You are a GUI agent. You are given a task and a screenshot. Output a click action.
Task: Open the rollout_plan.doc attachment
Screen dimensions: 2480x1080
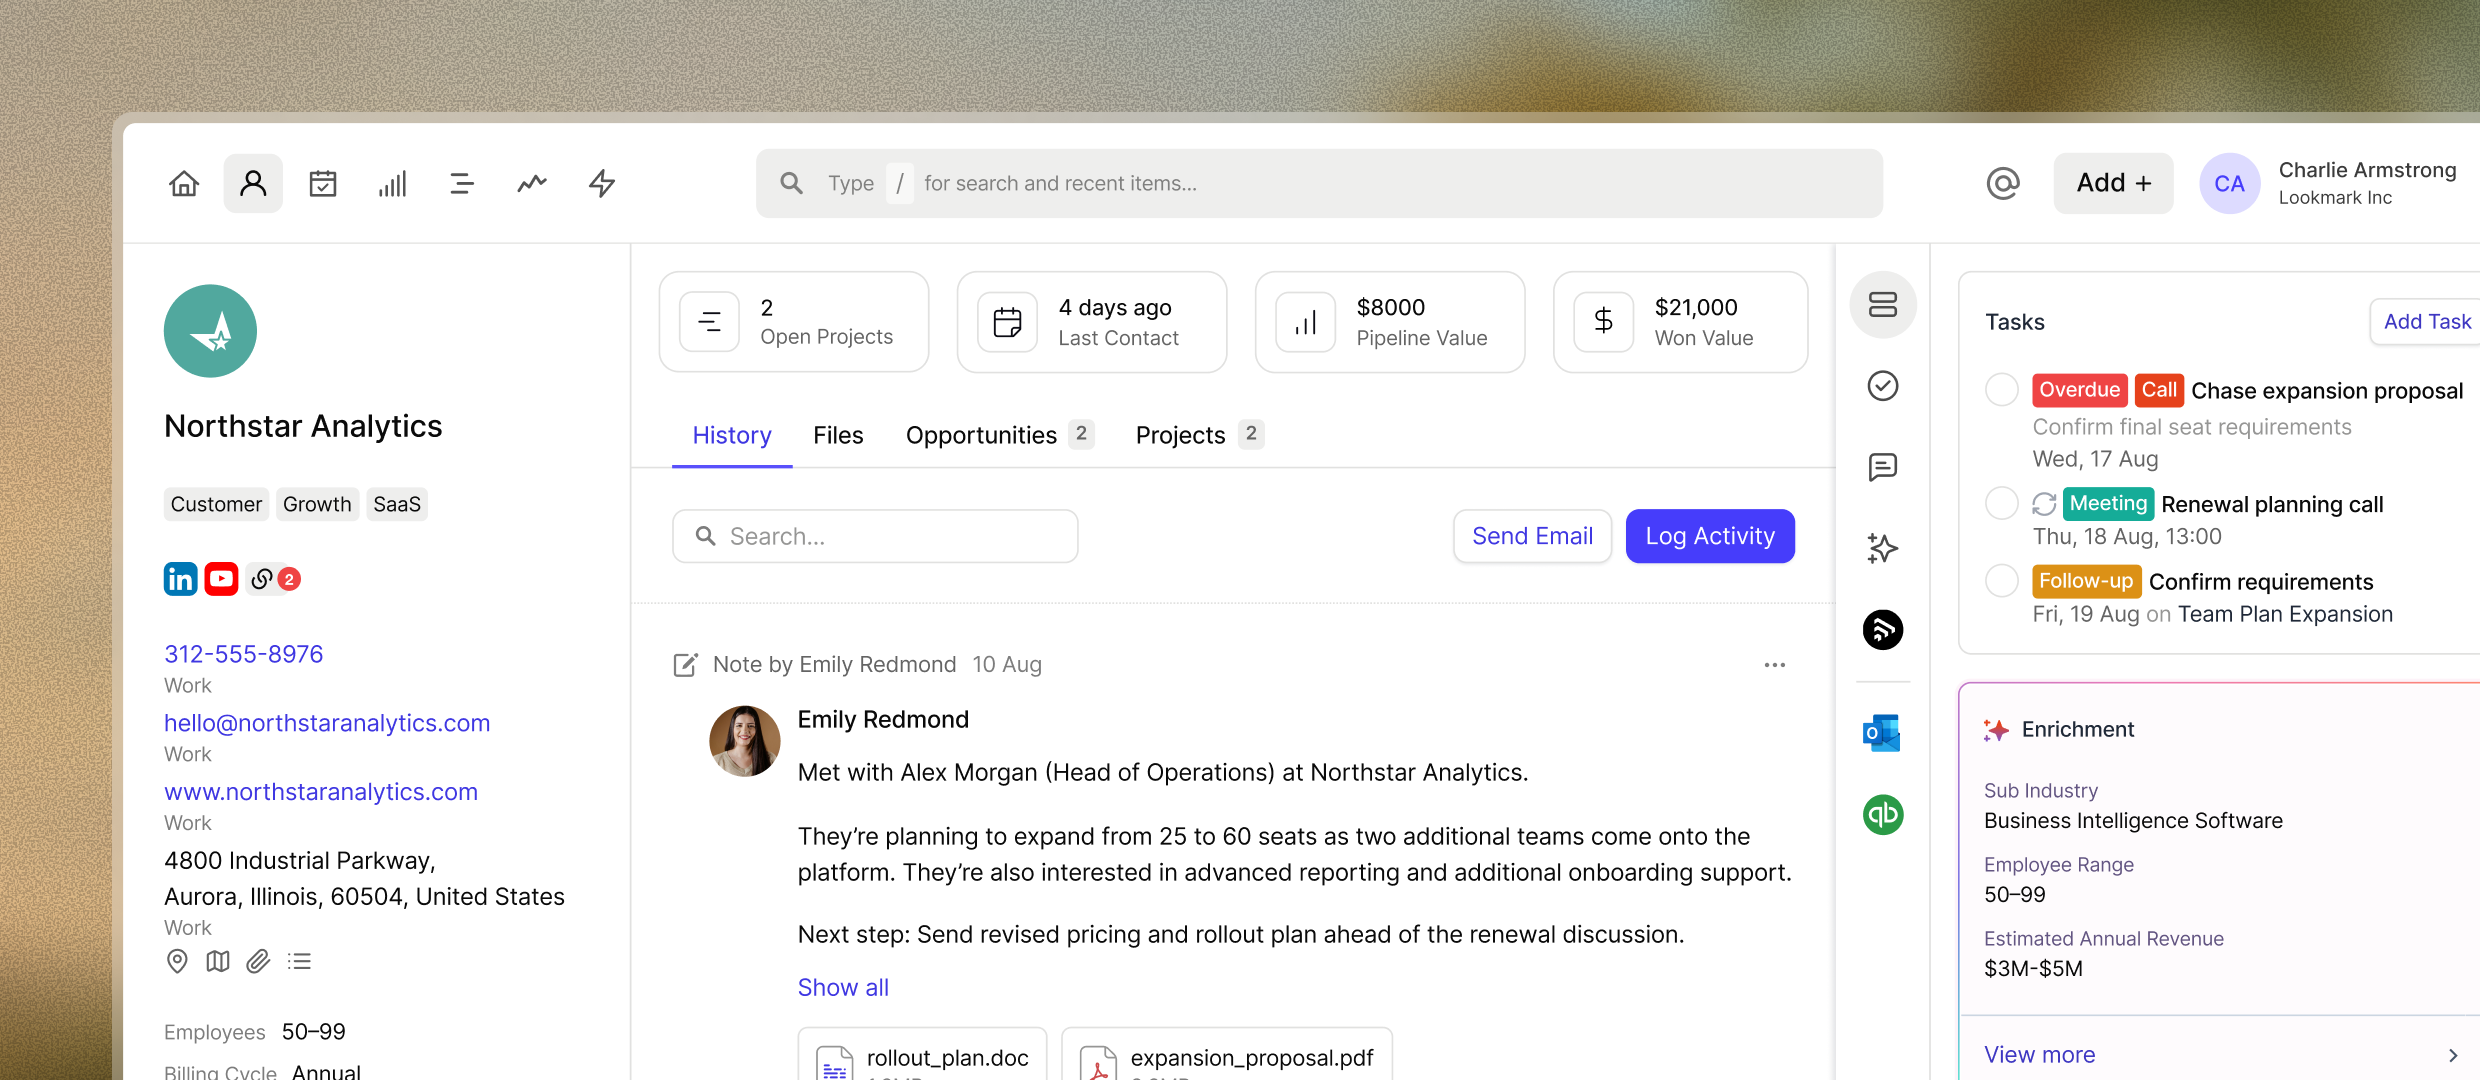[x=922, y=1056]
